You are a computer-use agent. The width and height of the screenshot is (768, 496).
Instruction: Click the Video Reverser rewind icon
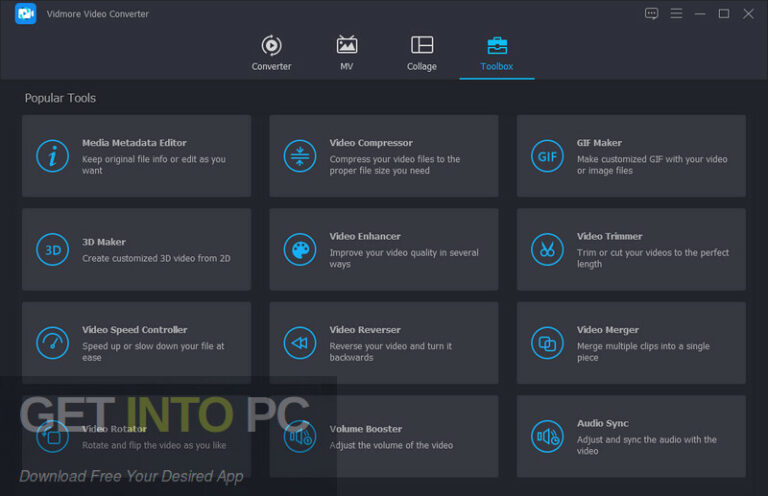coord(300,343)
